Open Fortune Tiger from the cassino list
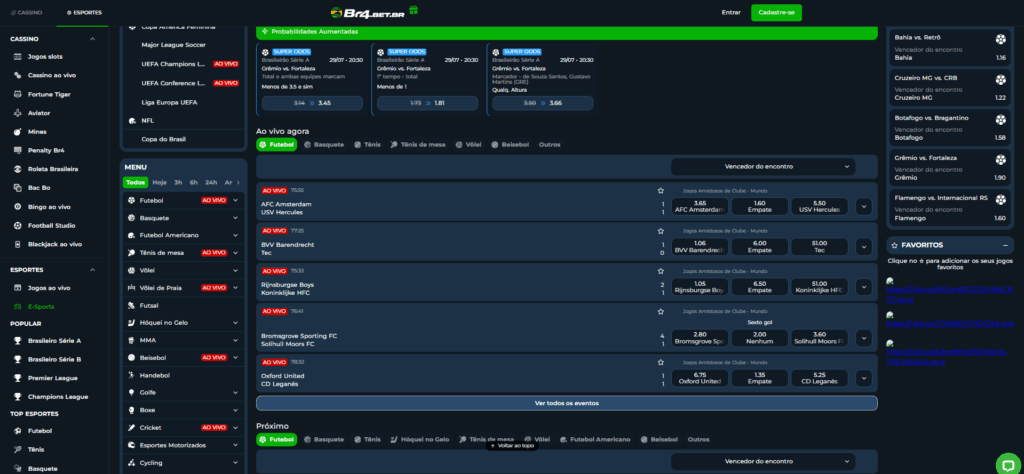Viewport: 1024px width, 474px height. (49, 94)
